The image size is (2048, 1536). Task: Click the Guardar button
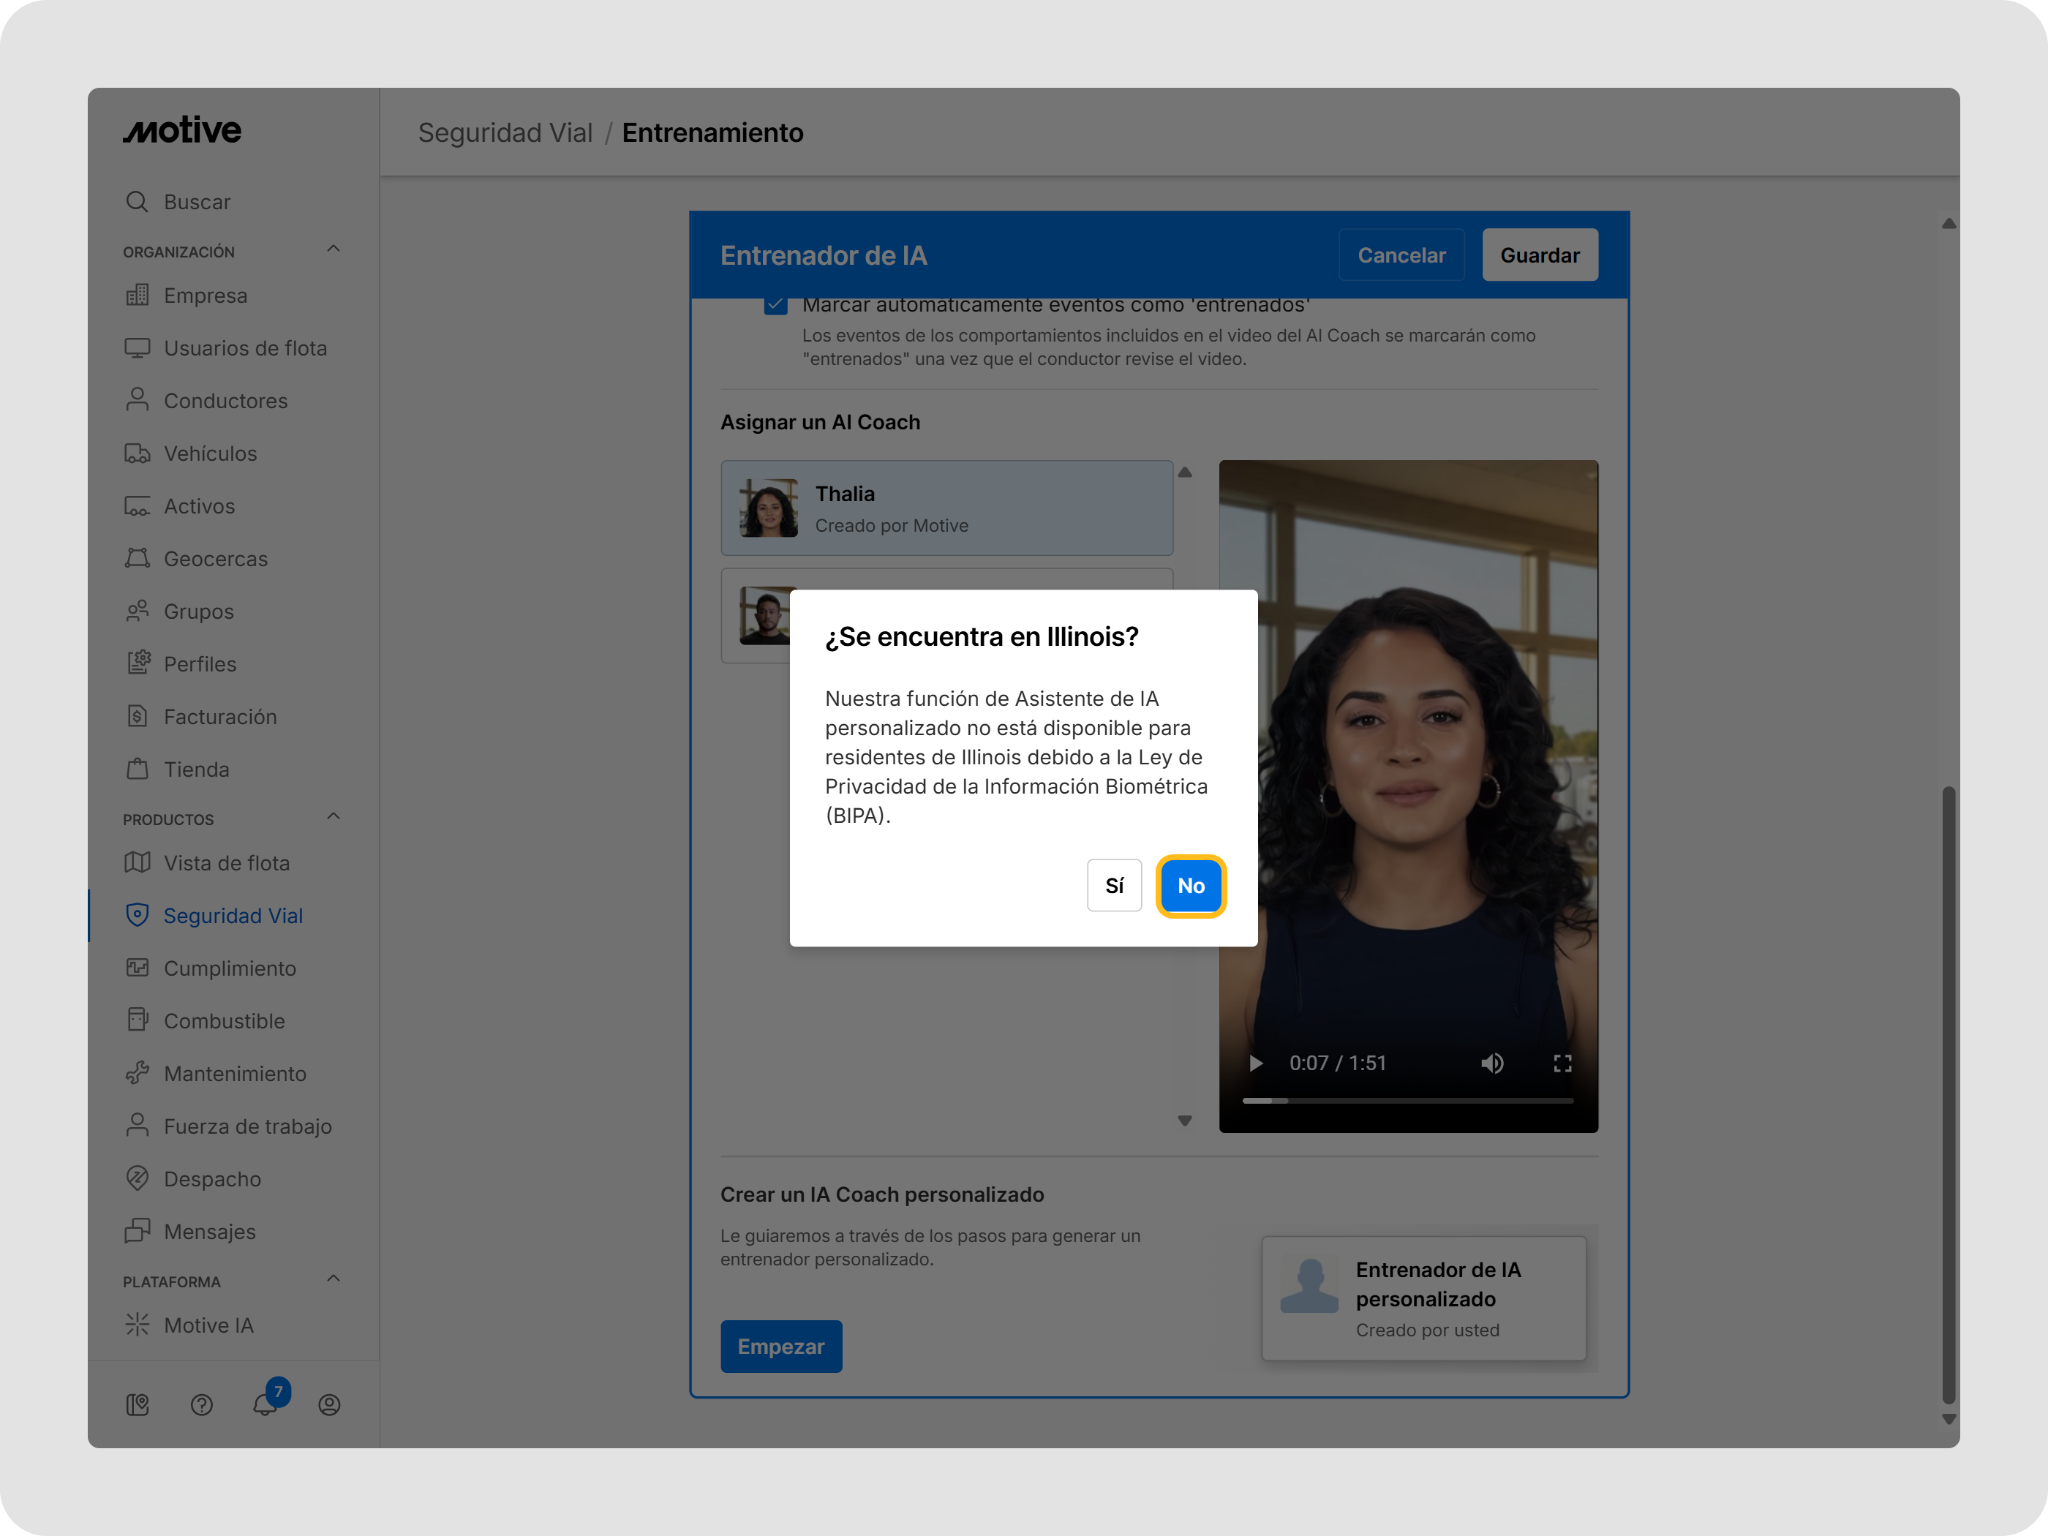1539,255
